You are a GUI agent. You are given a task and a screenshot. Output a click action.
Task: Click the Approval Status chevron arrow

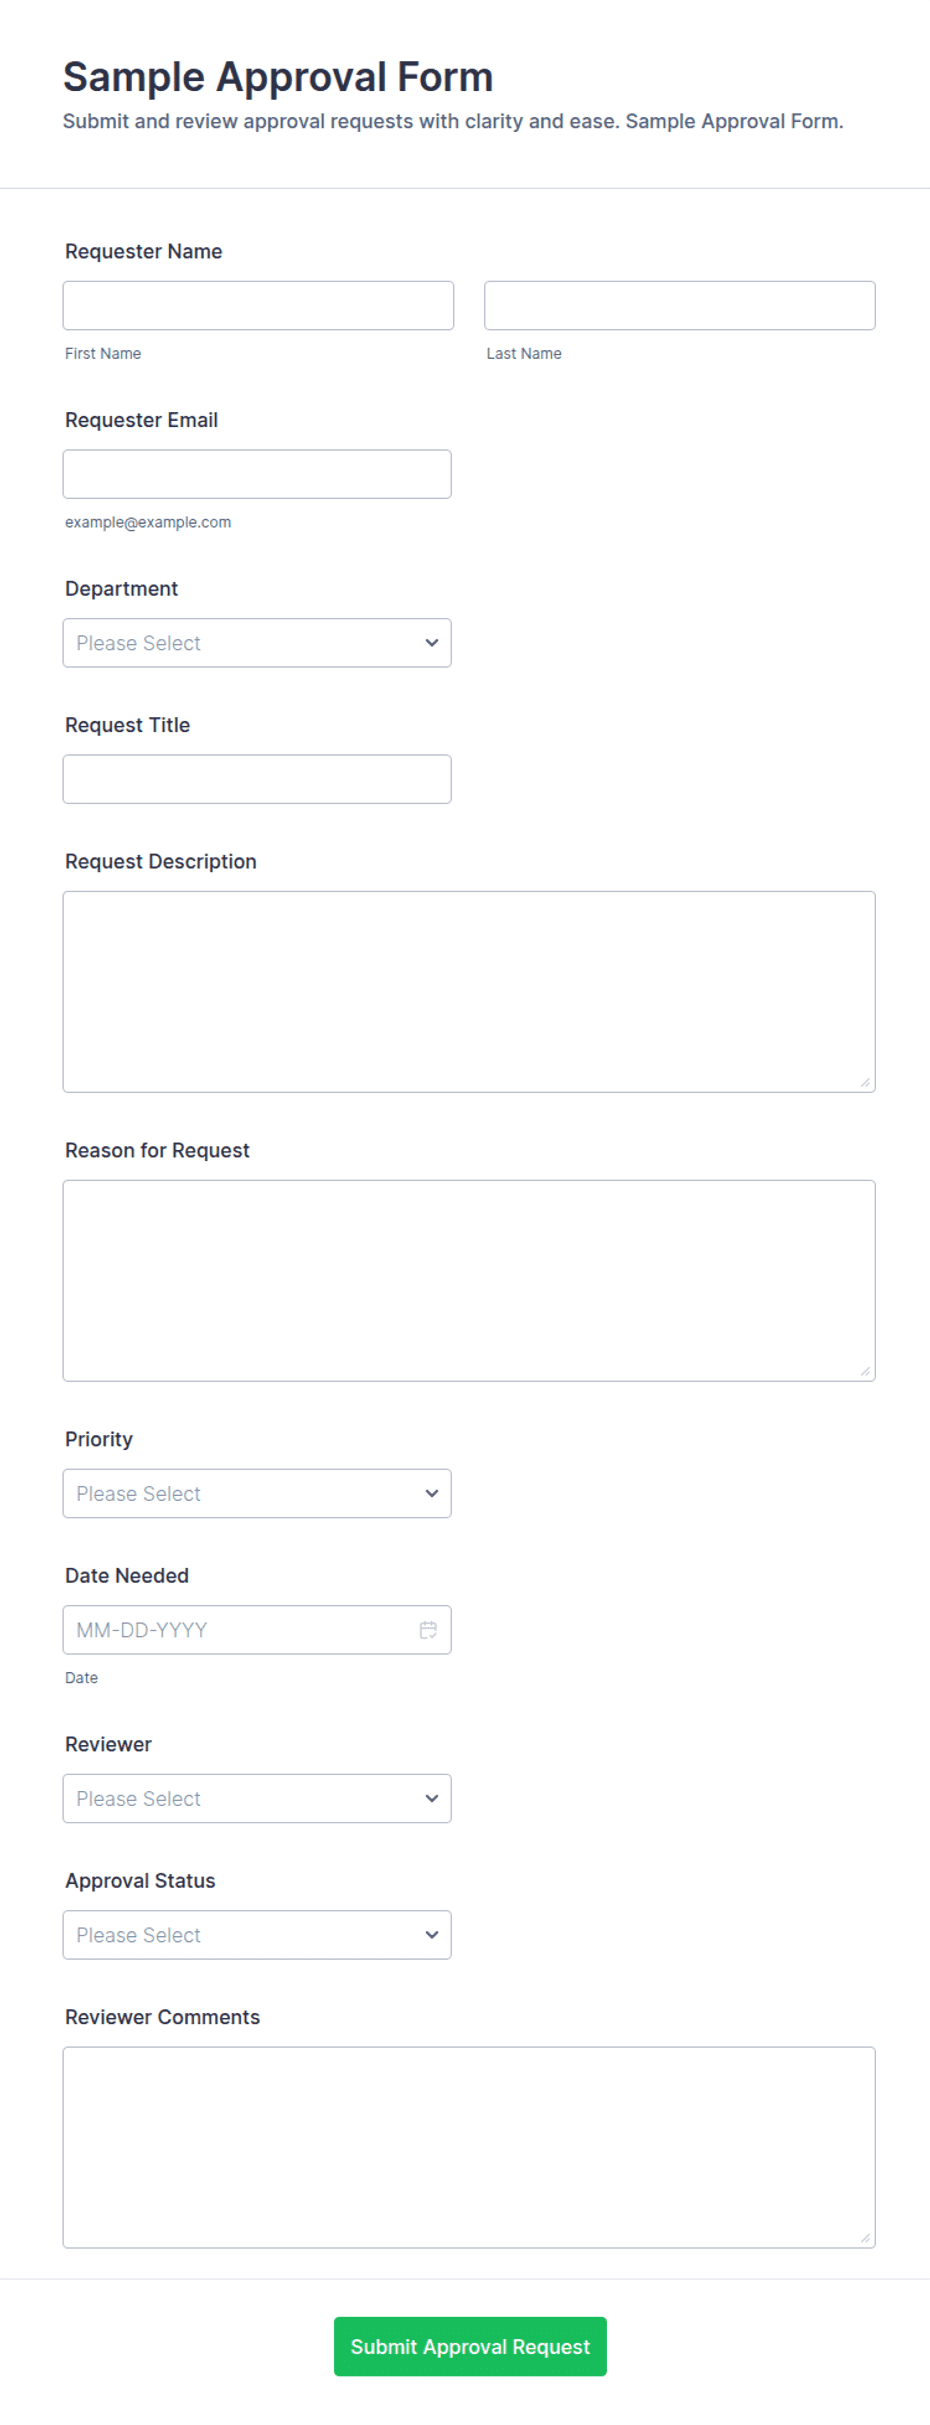click(x=432, y=1935)
